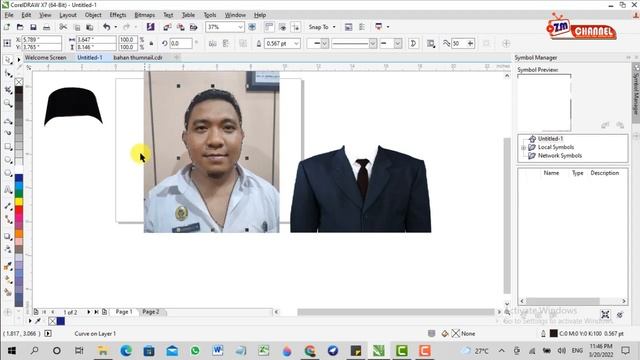Image resolution: width=640 pixels, height=360 pixels.
Task: Toggle show guidelines button
Action: click(x=296, y=27)
